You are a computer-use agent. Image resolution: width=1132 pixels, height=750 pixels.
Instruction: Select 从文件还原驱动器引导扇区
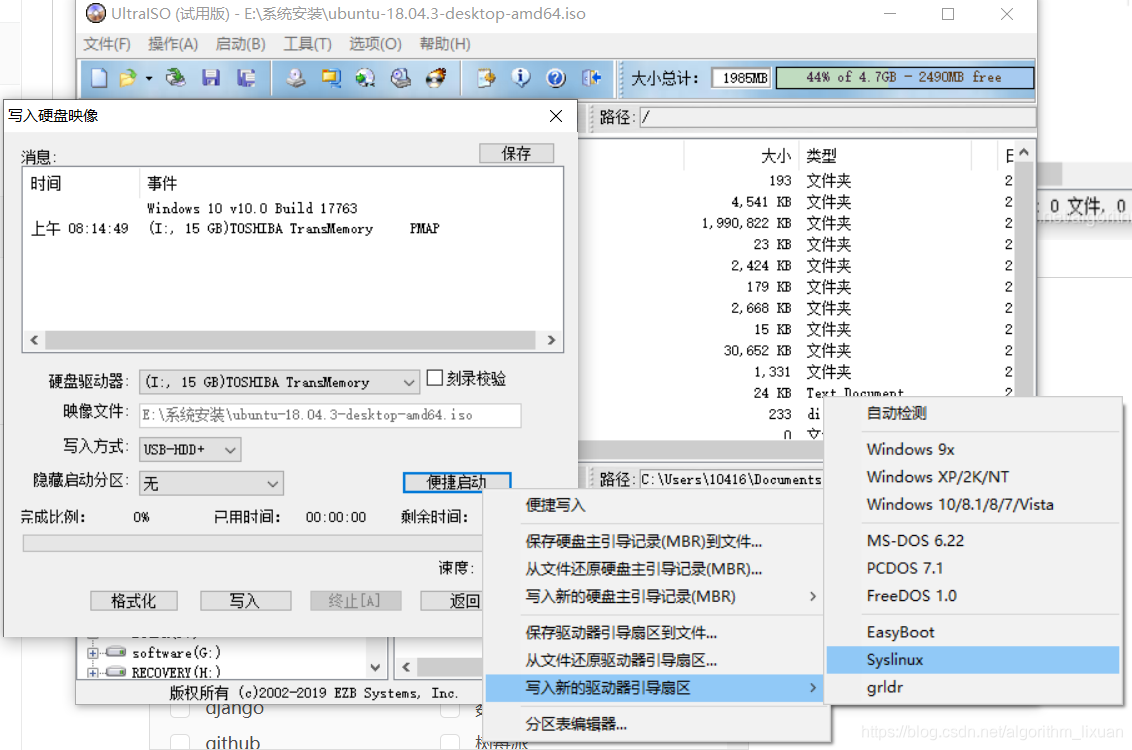pos(654,660)
